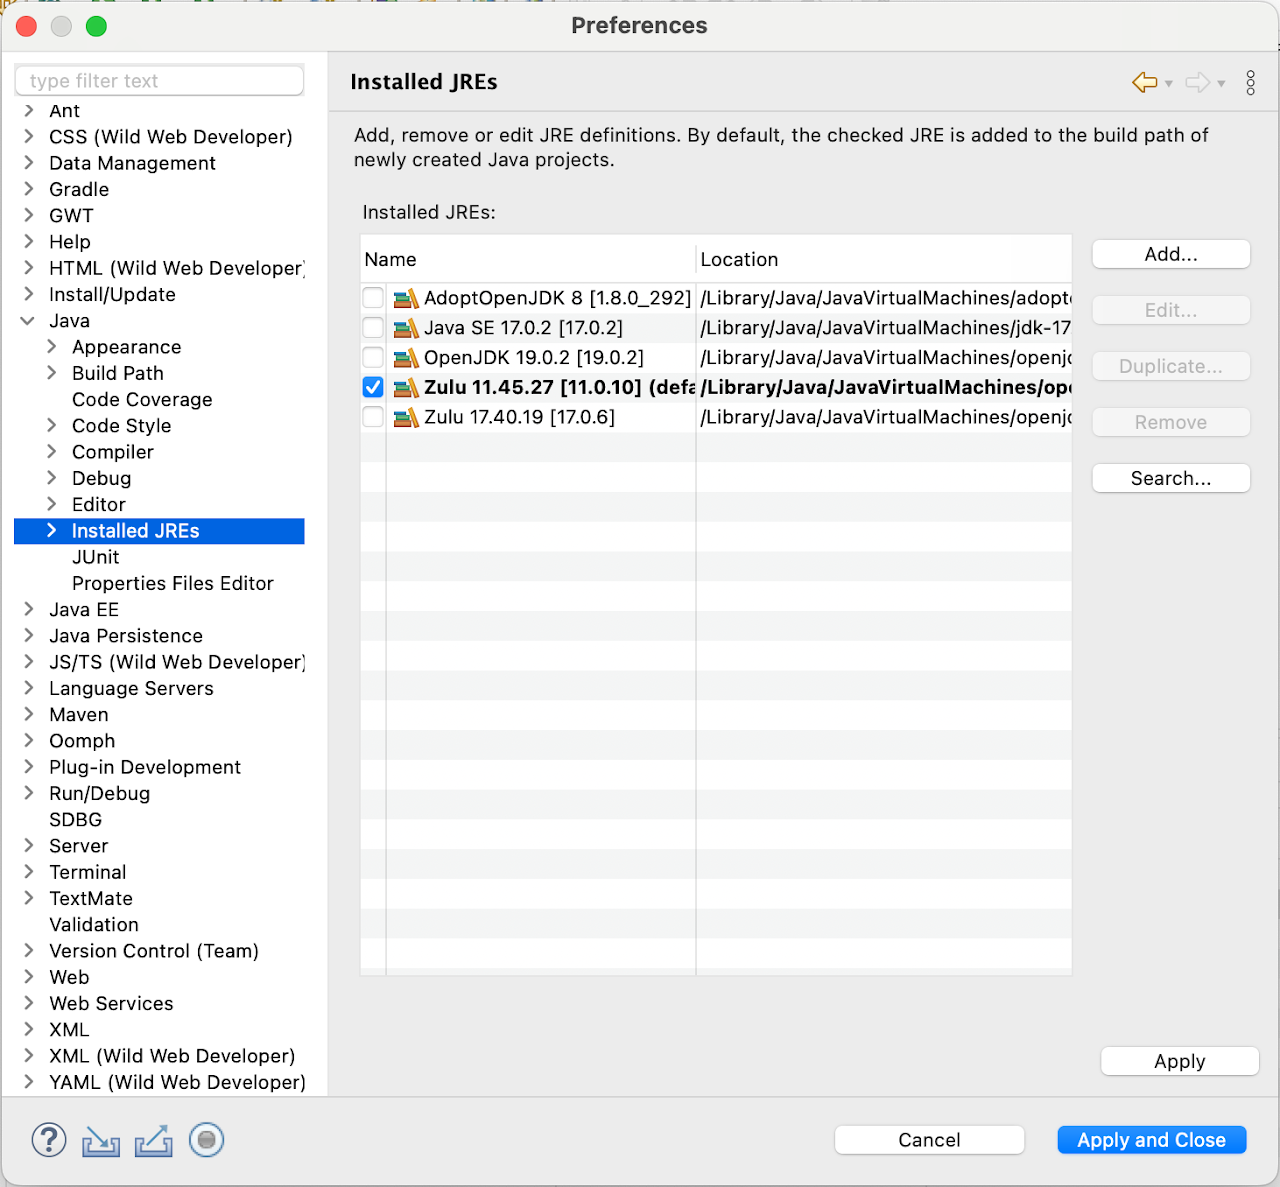Screen dimensions: 1280x1187
Task: Click the Export preferences icon
Action: [x=153, y=1141]
